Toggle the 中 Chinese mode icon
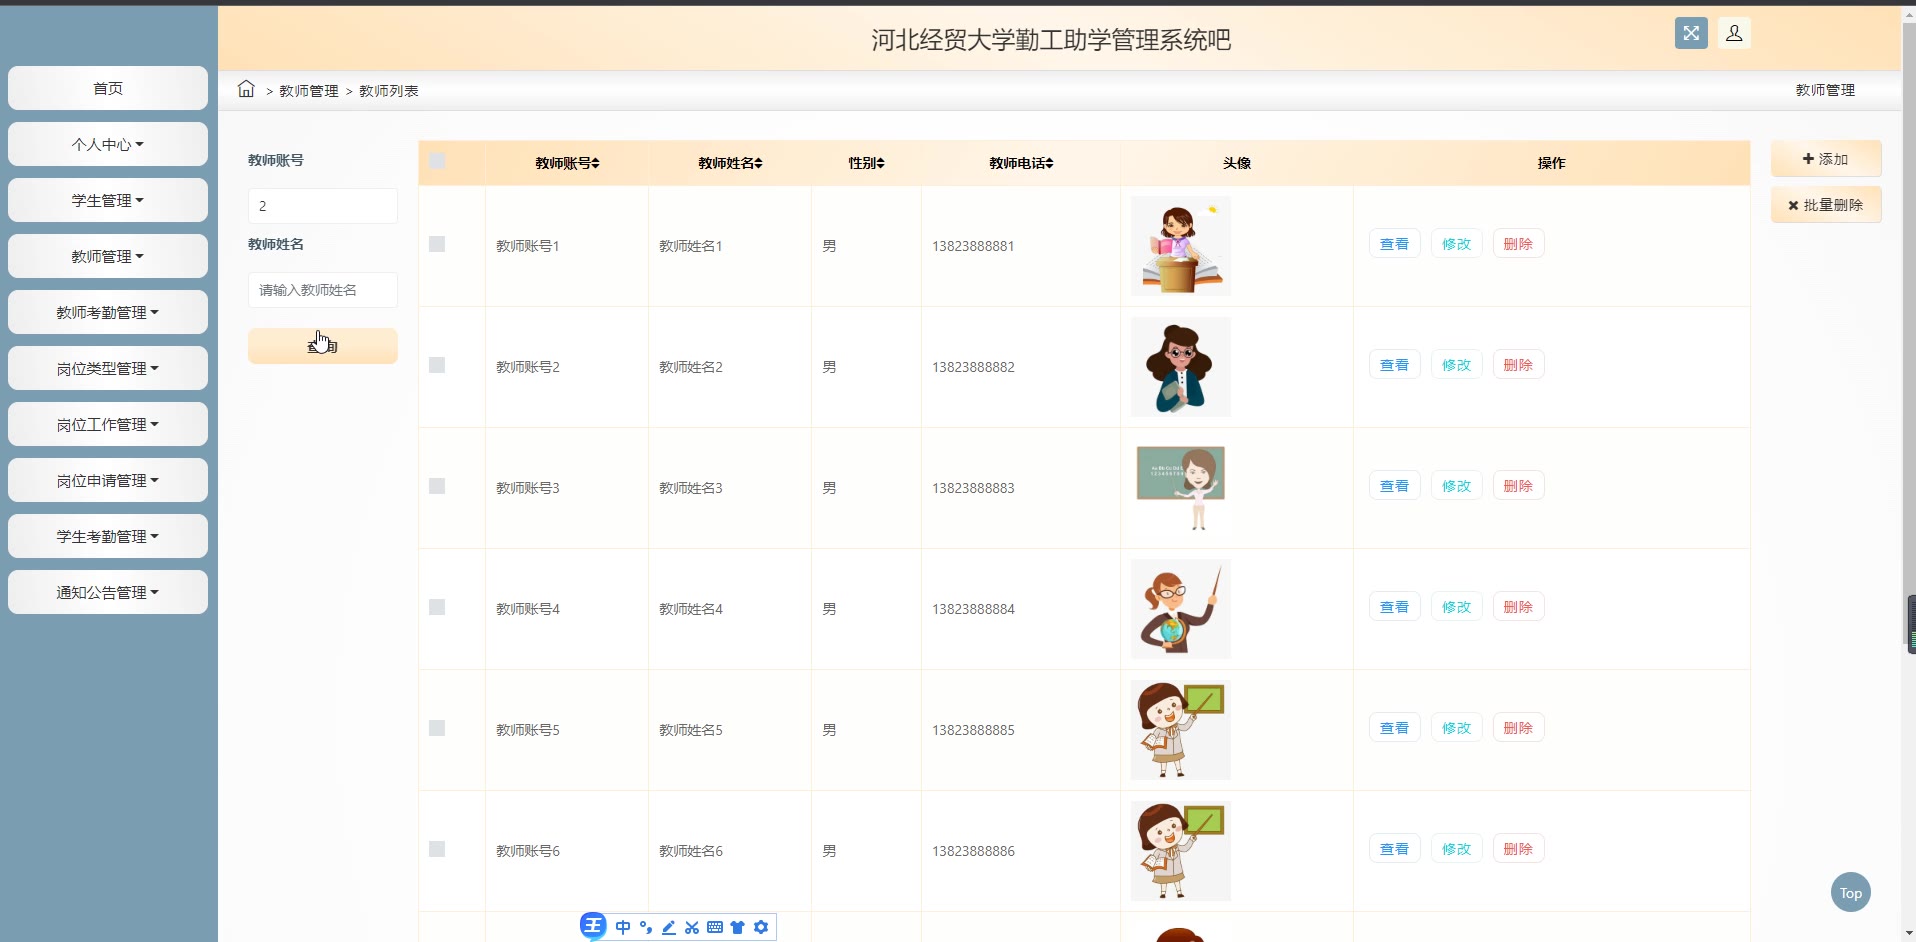 [x=623, y=927]
